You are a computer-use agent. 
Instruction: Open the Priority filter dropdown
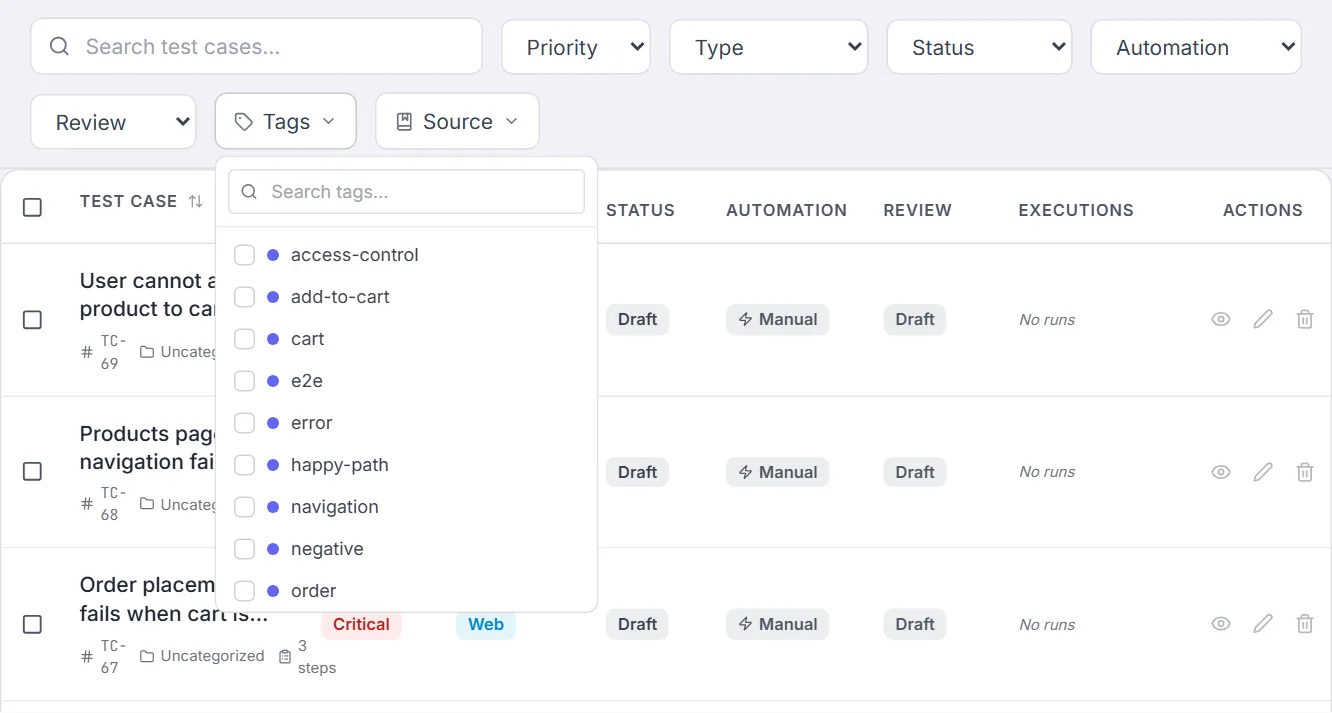(576, 47)
